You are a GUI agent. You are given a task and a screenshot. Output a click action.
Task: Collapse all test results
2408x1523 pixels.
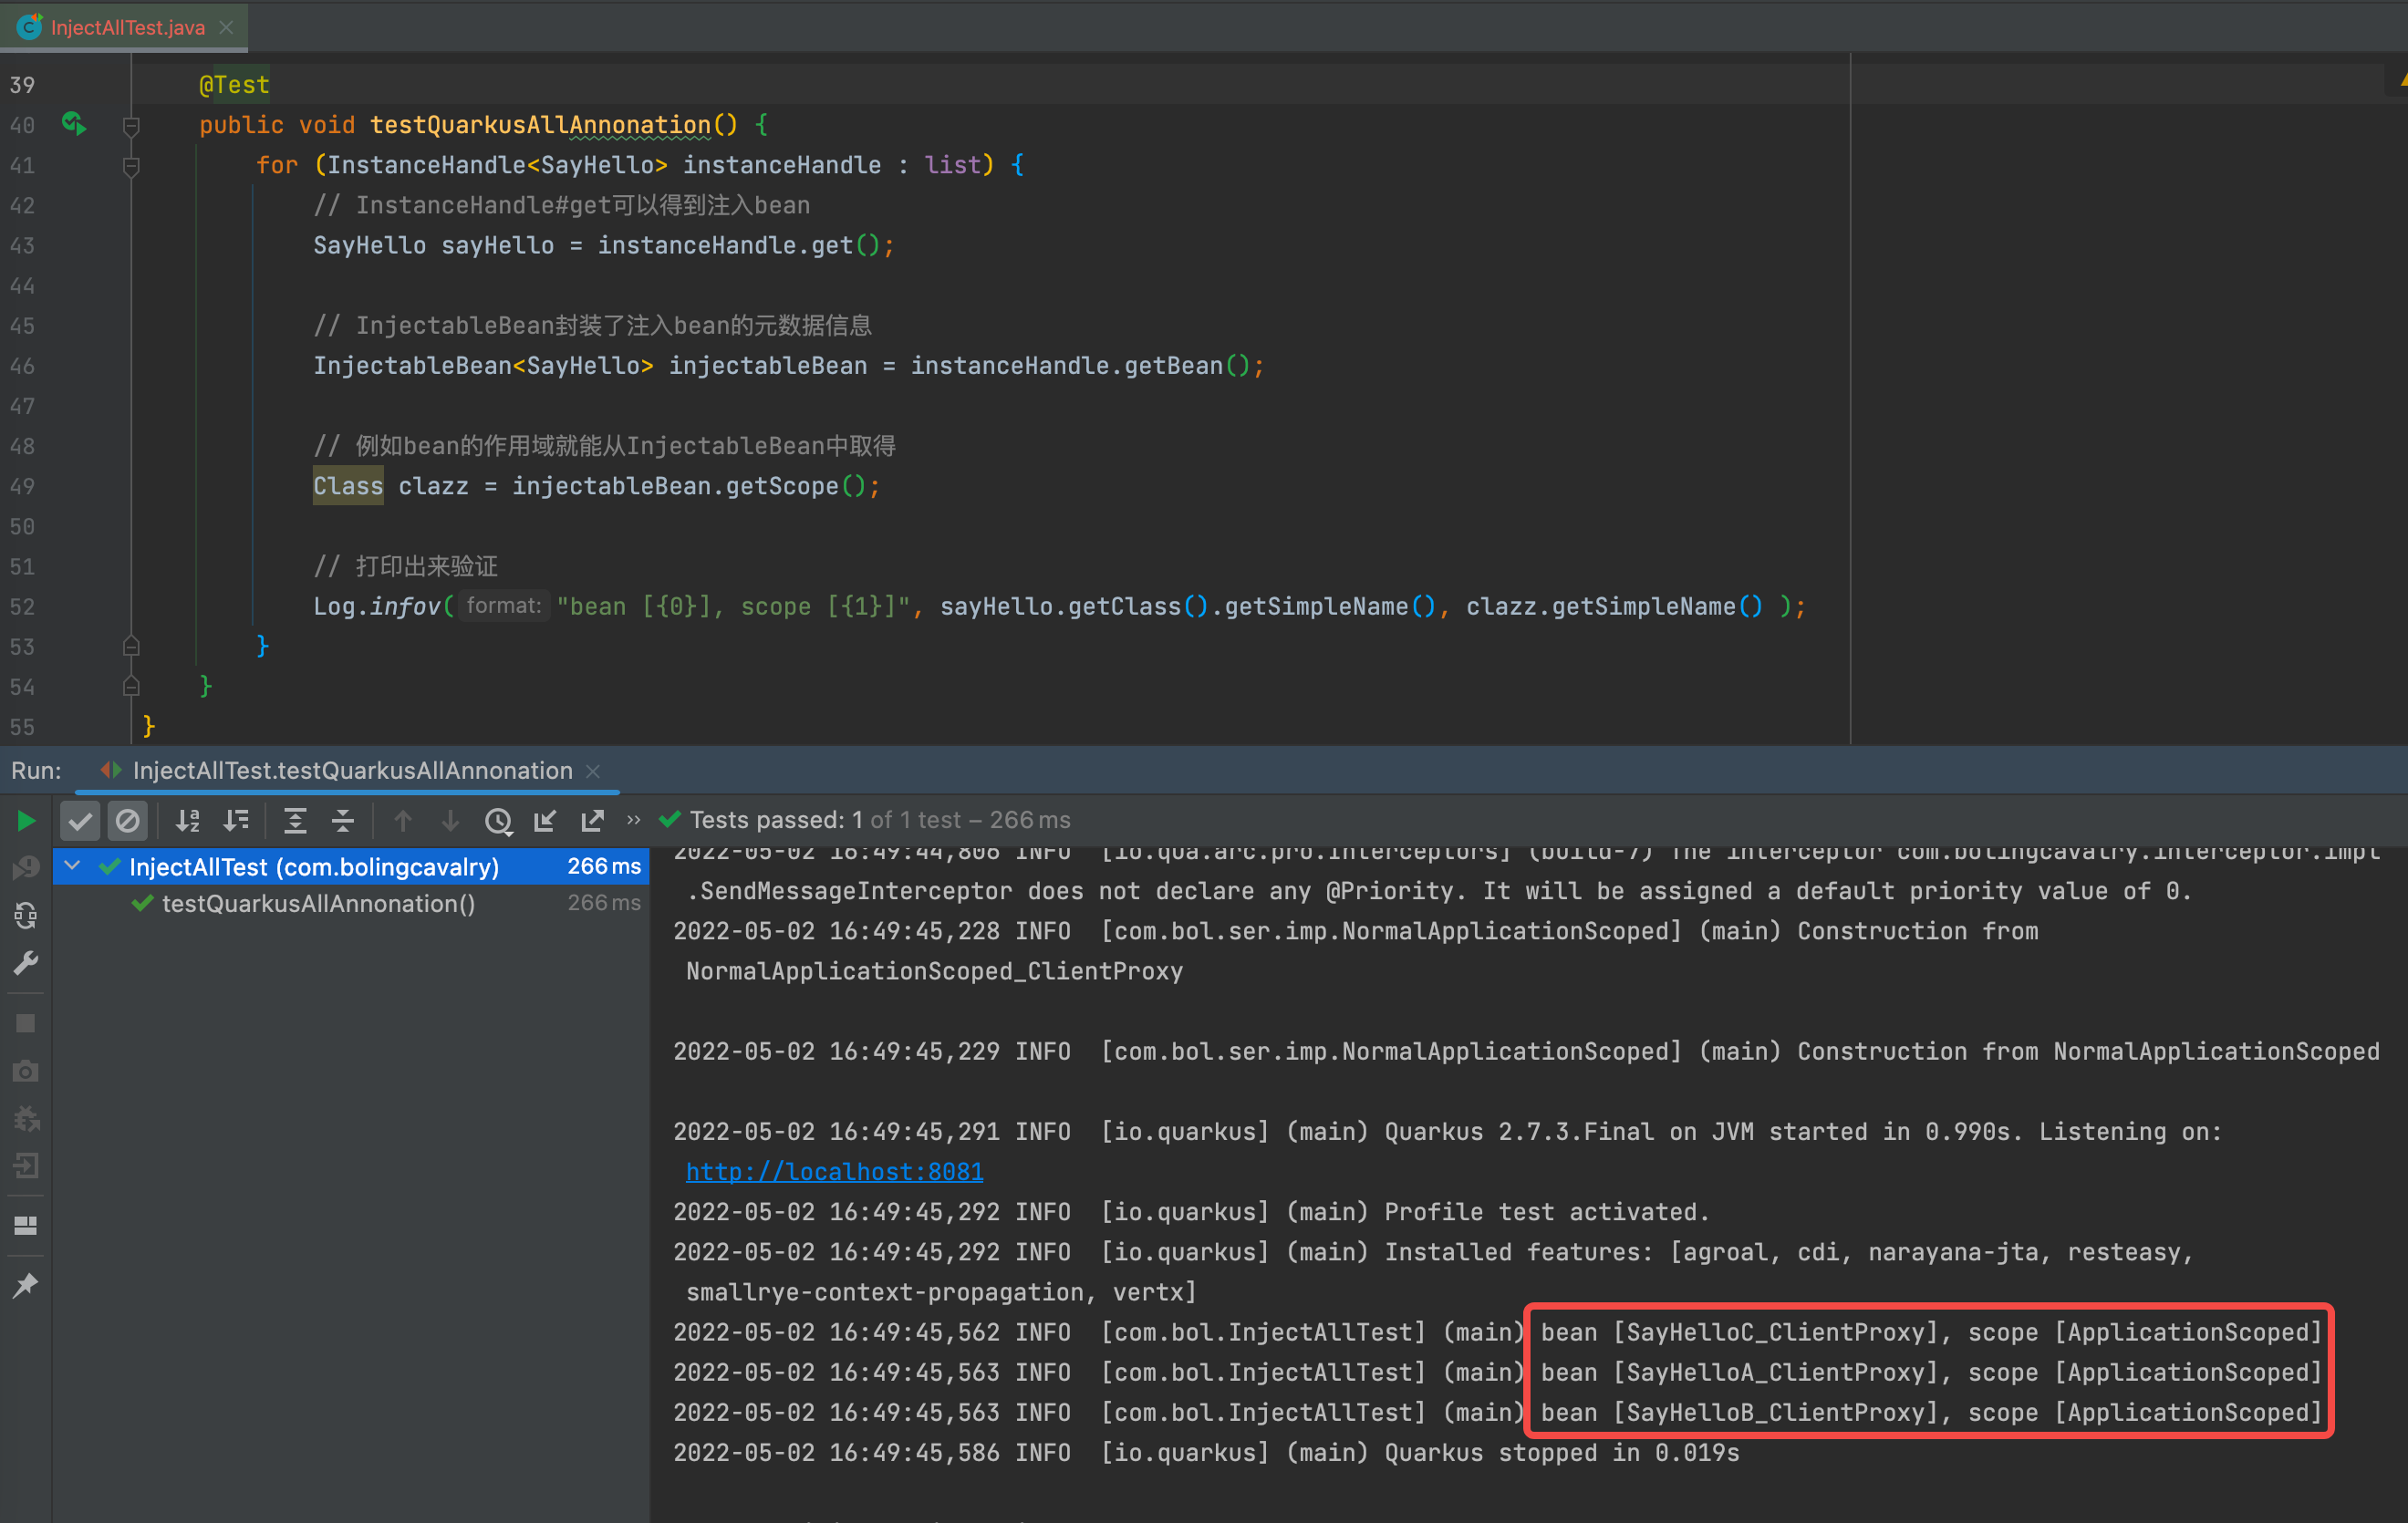[x=343, y=821]
